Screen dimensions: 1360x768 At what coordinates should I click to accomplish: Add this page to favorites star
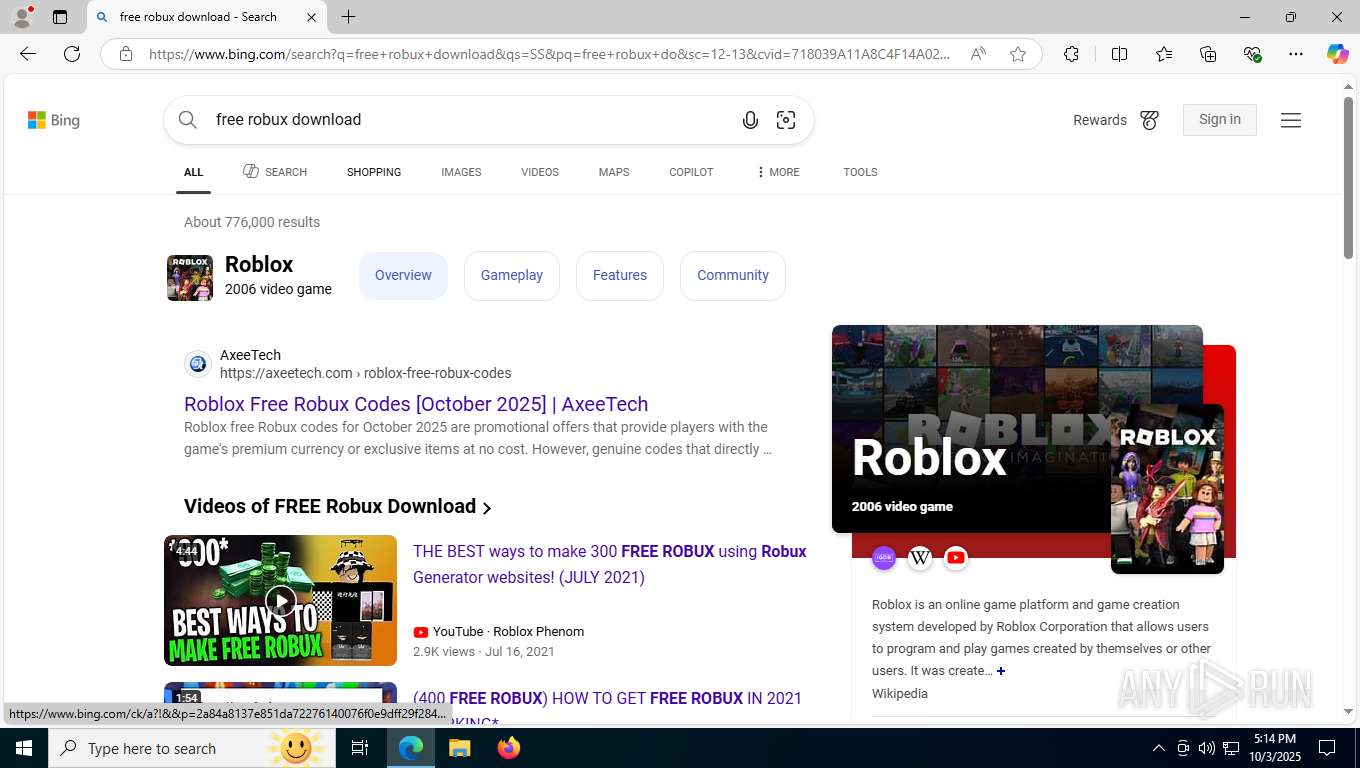pos(1018,54)
